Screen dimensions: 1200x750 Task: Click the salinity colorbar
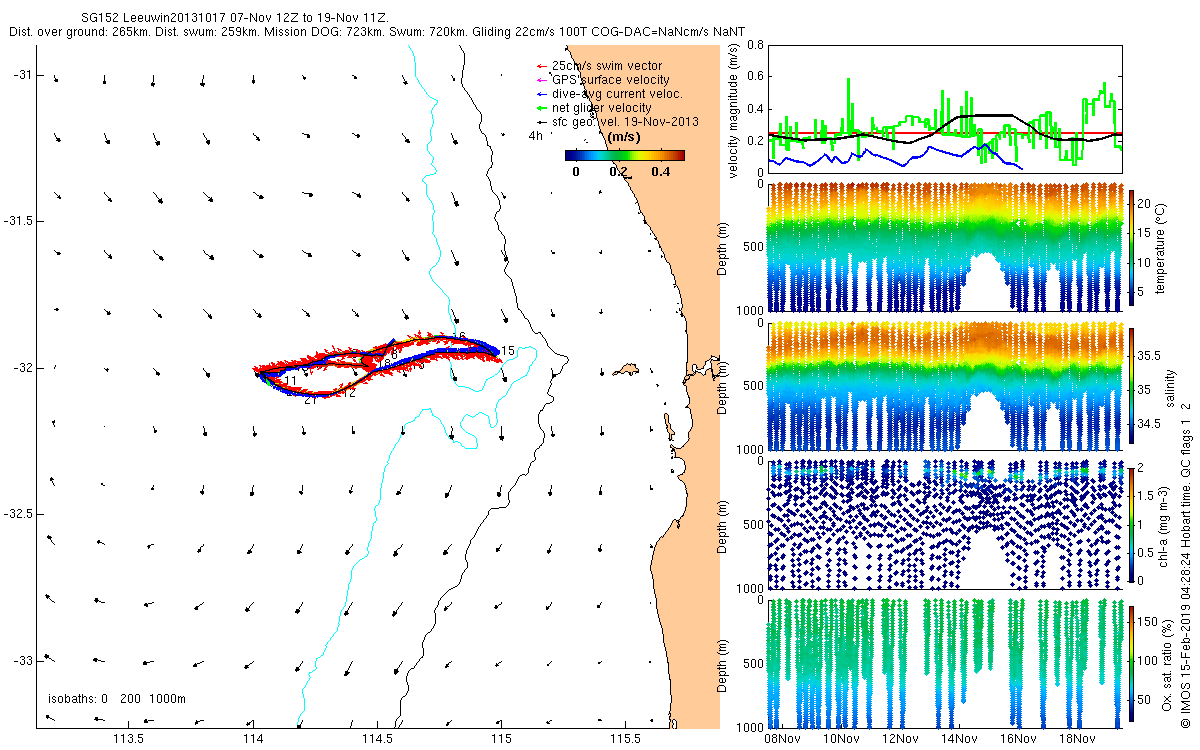tap(1132, 387)
